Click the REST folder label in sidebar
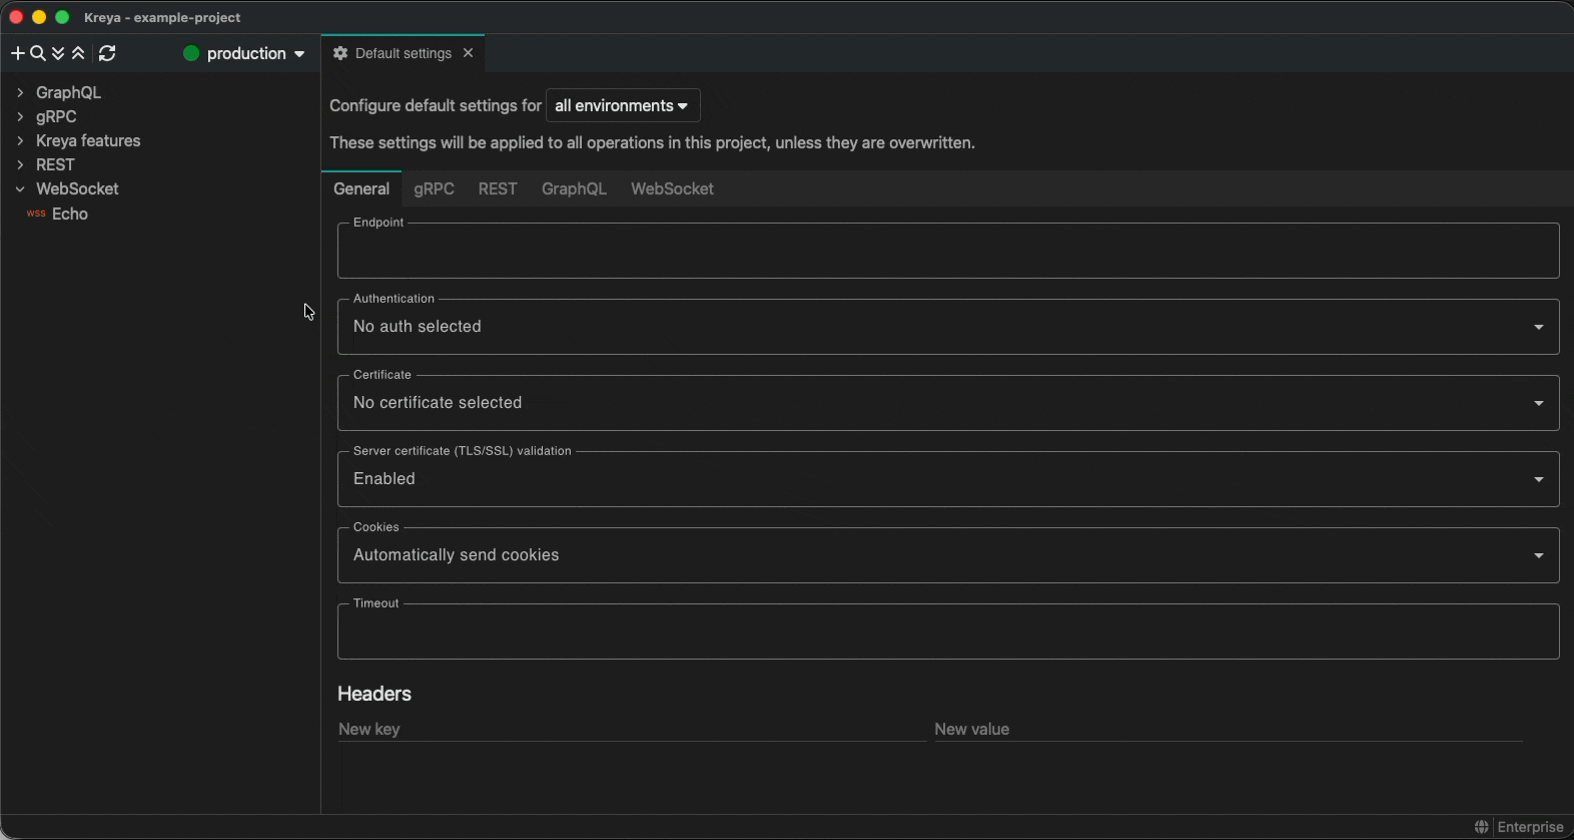The width and height of the screenshot is (1574, 840). (55, 164)
